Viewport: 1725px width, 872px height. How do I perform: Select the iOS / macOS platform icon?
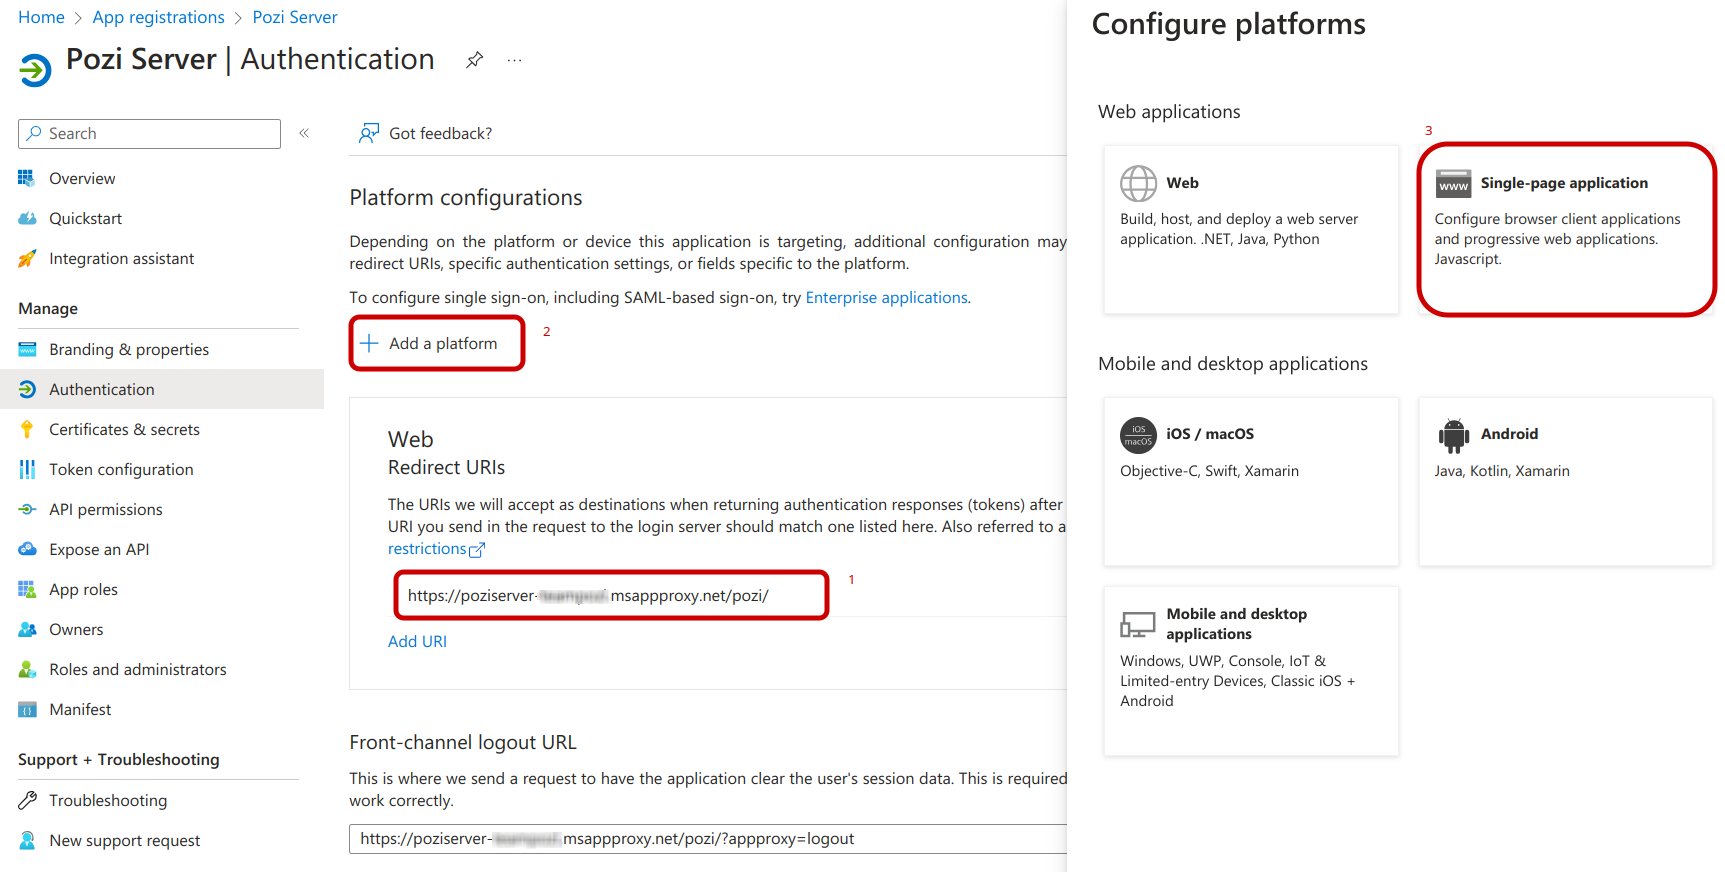click(x=1138, y=435)
